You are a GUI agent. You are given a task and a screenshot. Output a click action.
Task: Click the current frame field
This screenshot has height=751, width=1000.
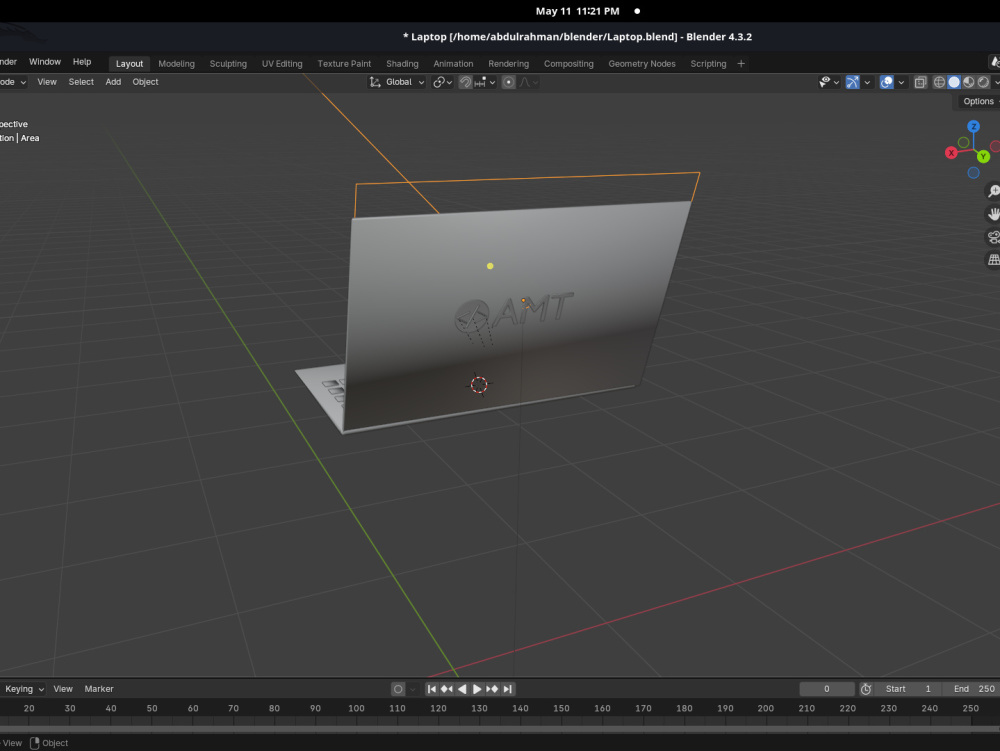(x=827, y=689)
